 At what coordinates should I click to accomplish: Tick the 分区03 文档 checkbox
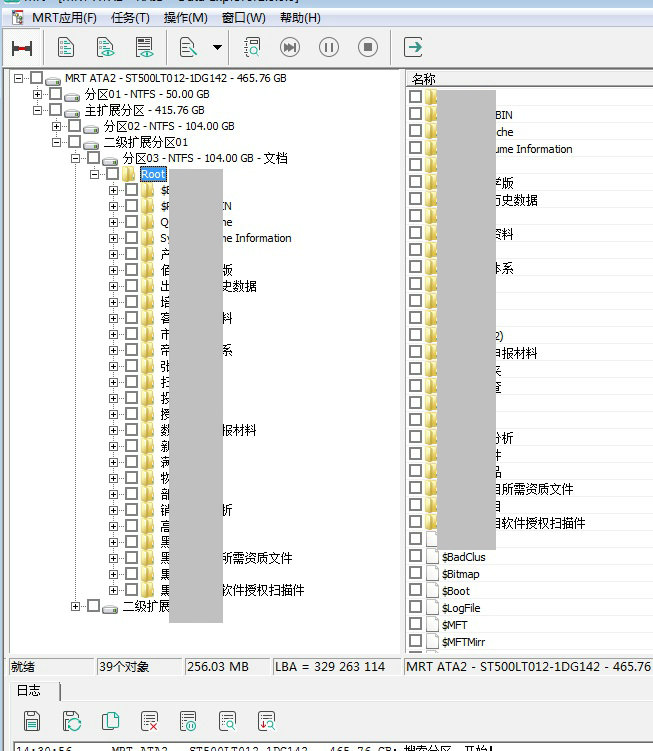click(94, 158)
